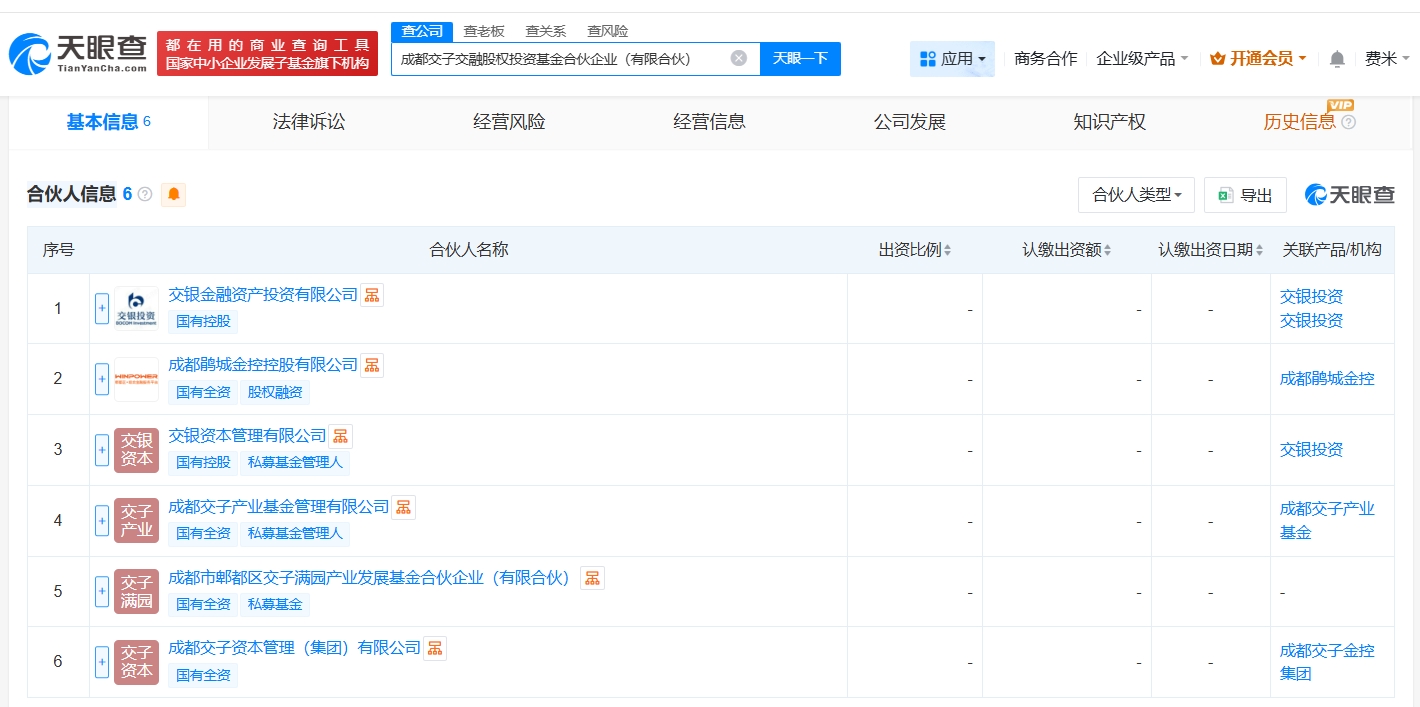Clear the search box with the X icon
Screen dimensions: 1420x707
click(739, 58)
